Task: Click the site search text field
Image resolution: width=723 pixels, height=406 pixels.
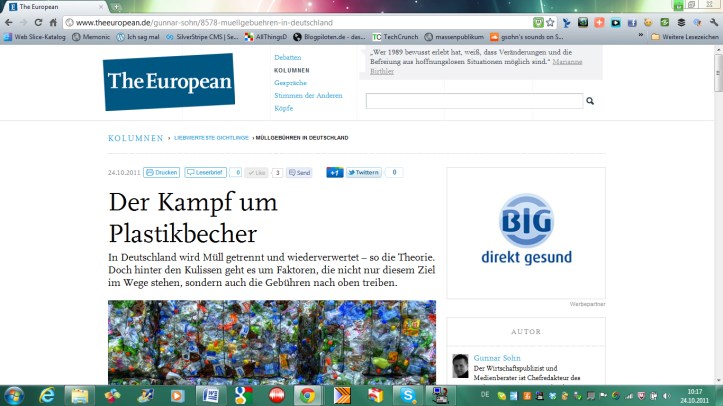Action: click(474, 101)
